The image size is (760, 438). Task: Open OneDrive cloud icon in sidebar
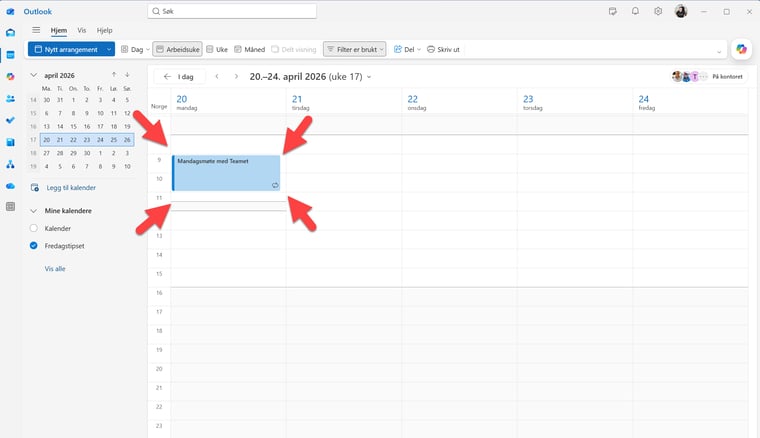point(11,186)
